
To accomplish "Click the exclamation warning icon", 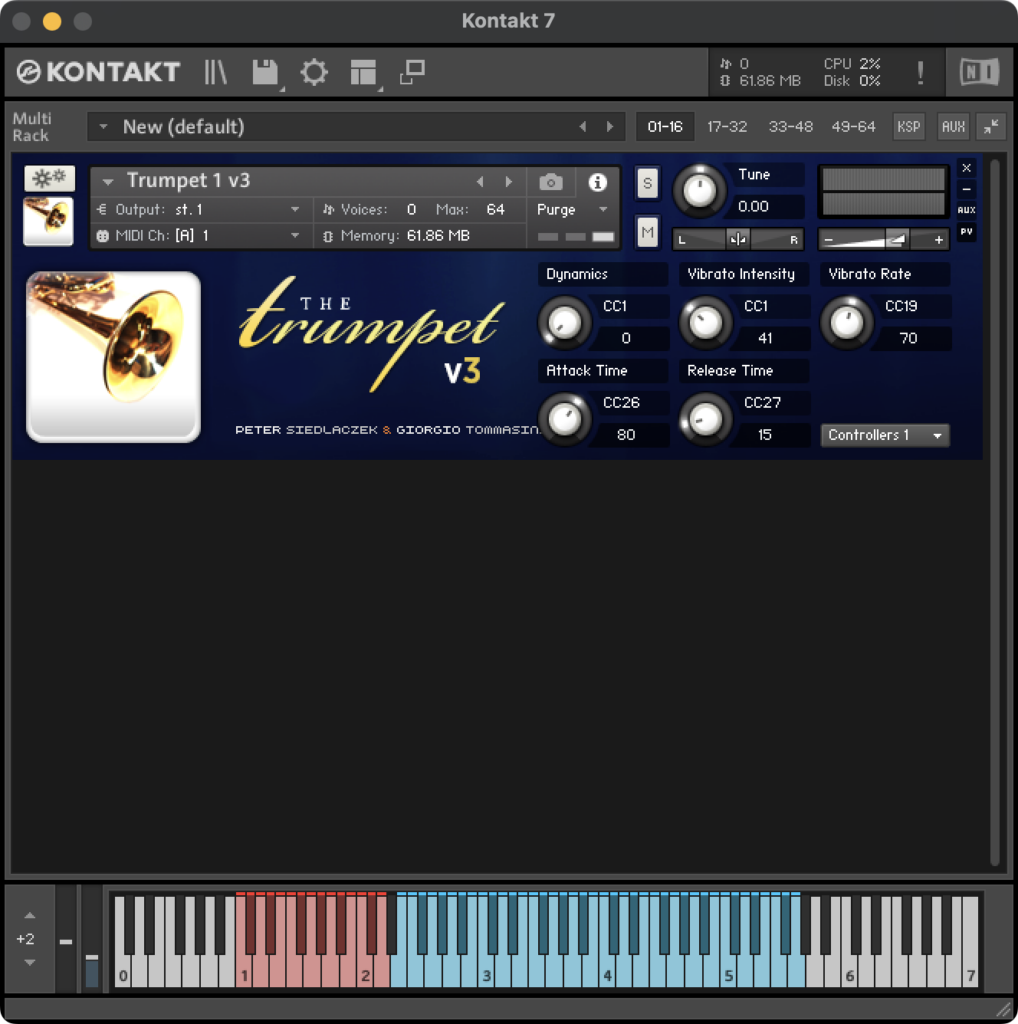I will point(920,72).
